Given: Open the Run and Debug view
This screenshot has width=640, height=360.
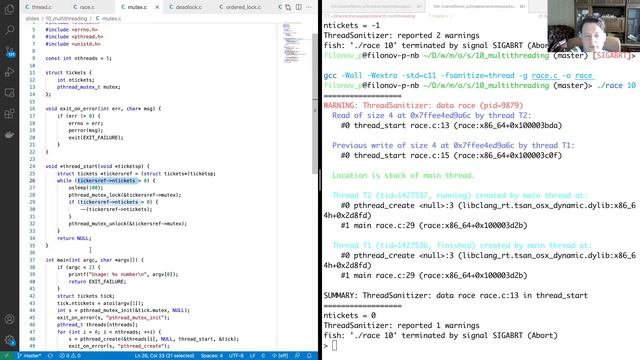Looking at the screenshot, I should tap(9, 72).
